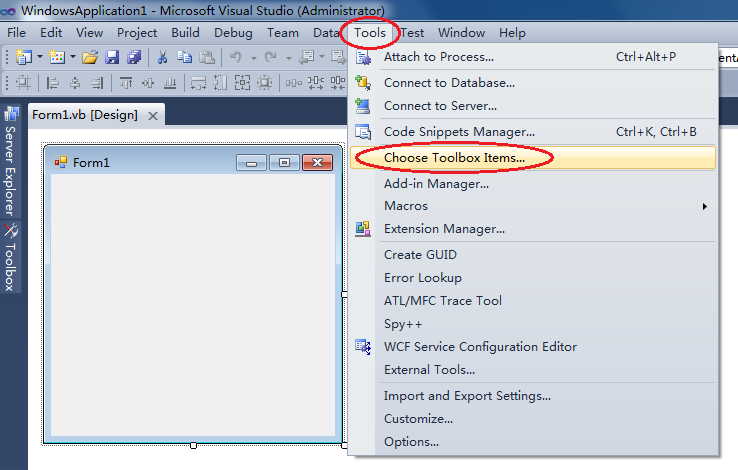738x470 pixels.
Task: Click the Align Lefts layout icon
Action: pyautogui.click(x=52, y=83)
